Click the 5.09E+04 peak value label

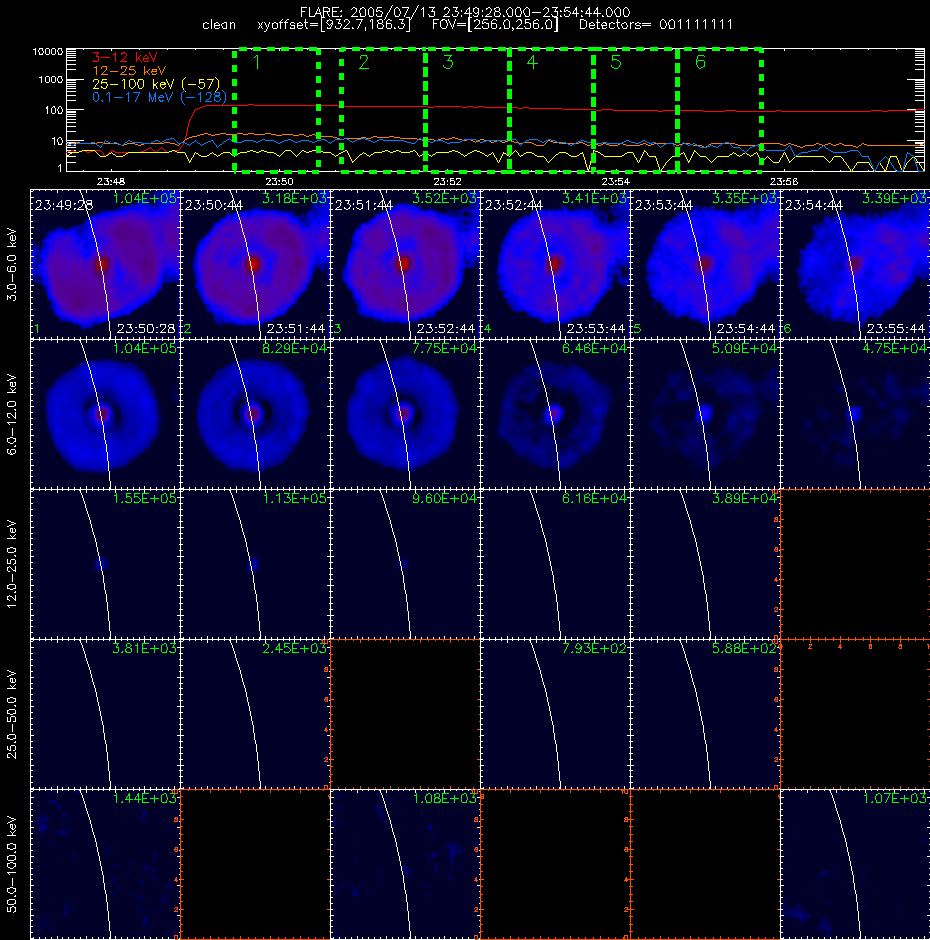coord(744,348)
